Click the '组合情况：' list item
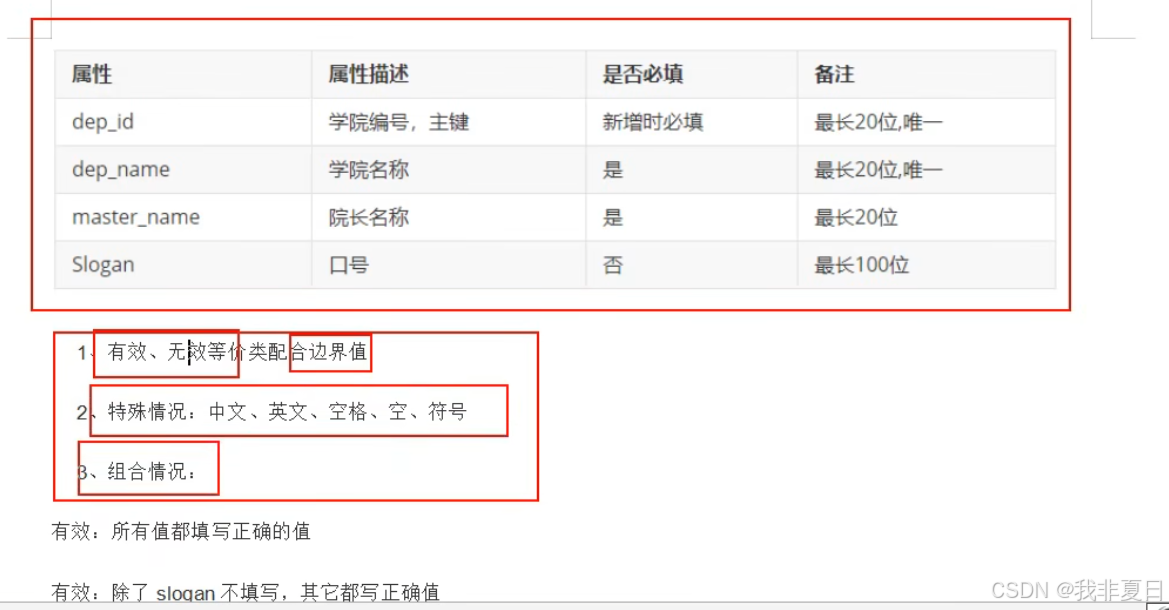 [x=152, y=471]
